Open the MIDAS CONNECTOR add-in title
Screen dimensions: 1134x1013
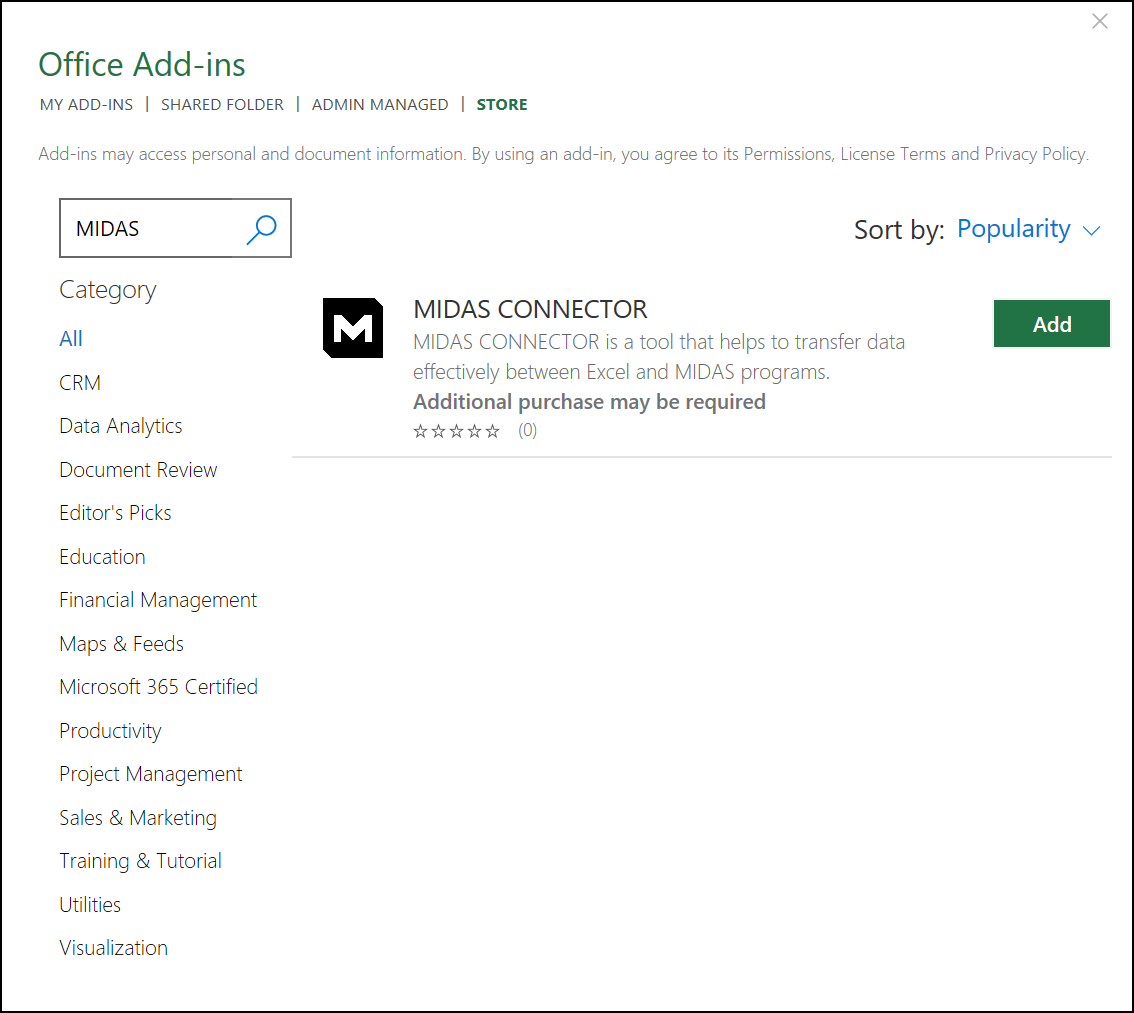pos(530,309)
